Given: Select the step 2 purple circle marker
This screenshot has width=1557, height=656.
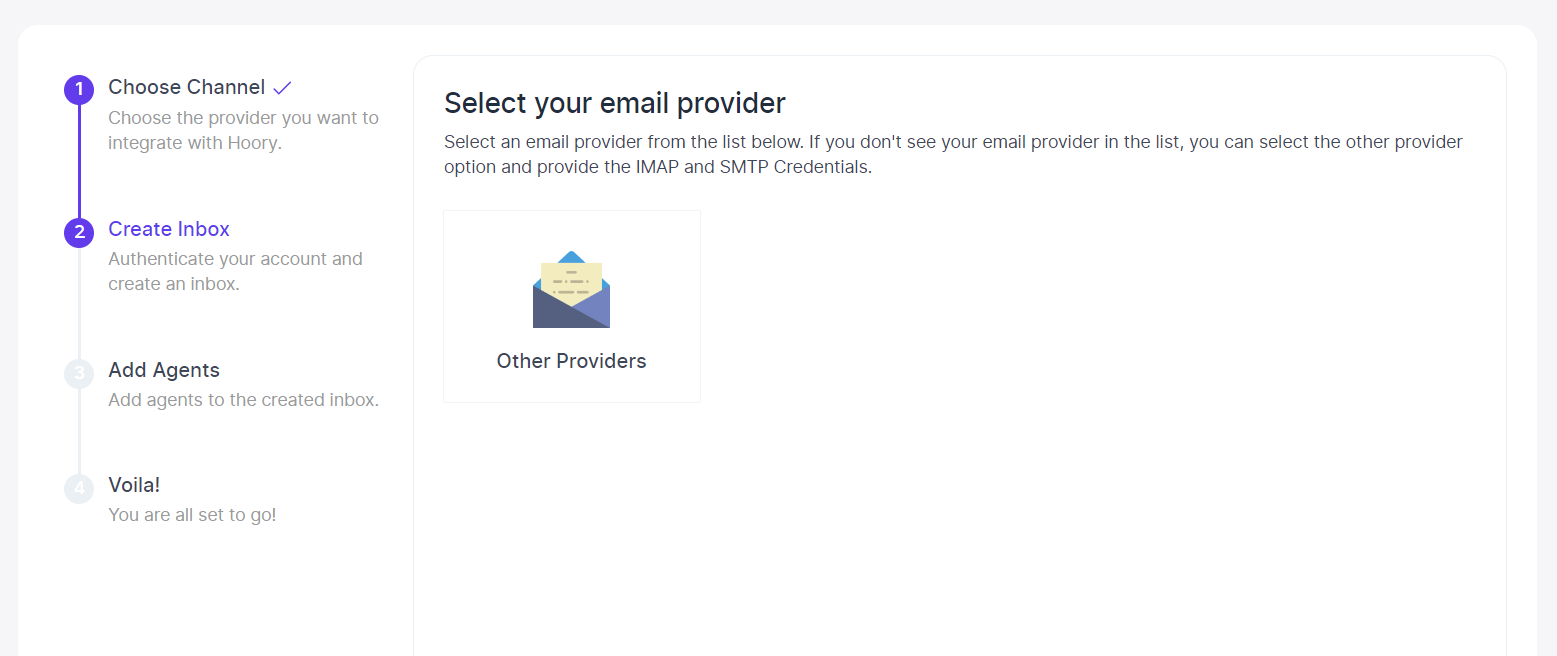Looking at the screenshot, I should pyautogui.click(x=79, y=233).
